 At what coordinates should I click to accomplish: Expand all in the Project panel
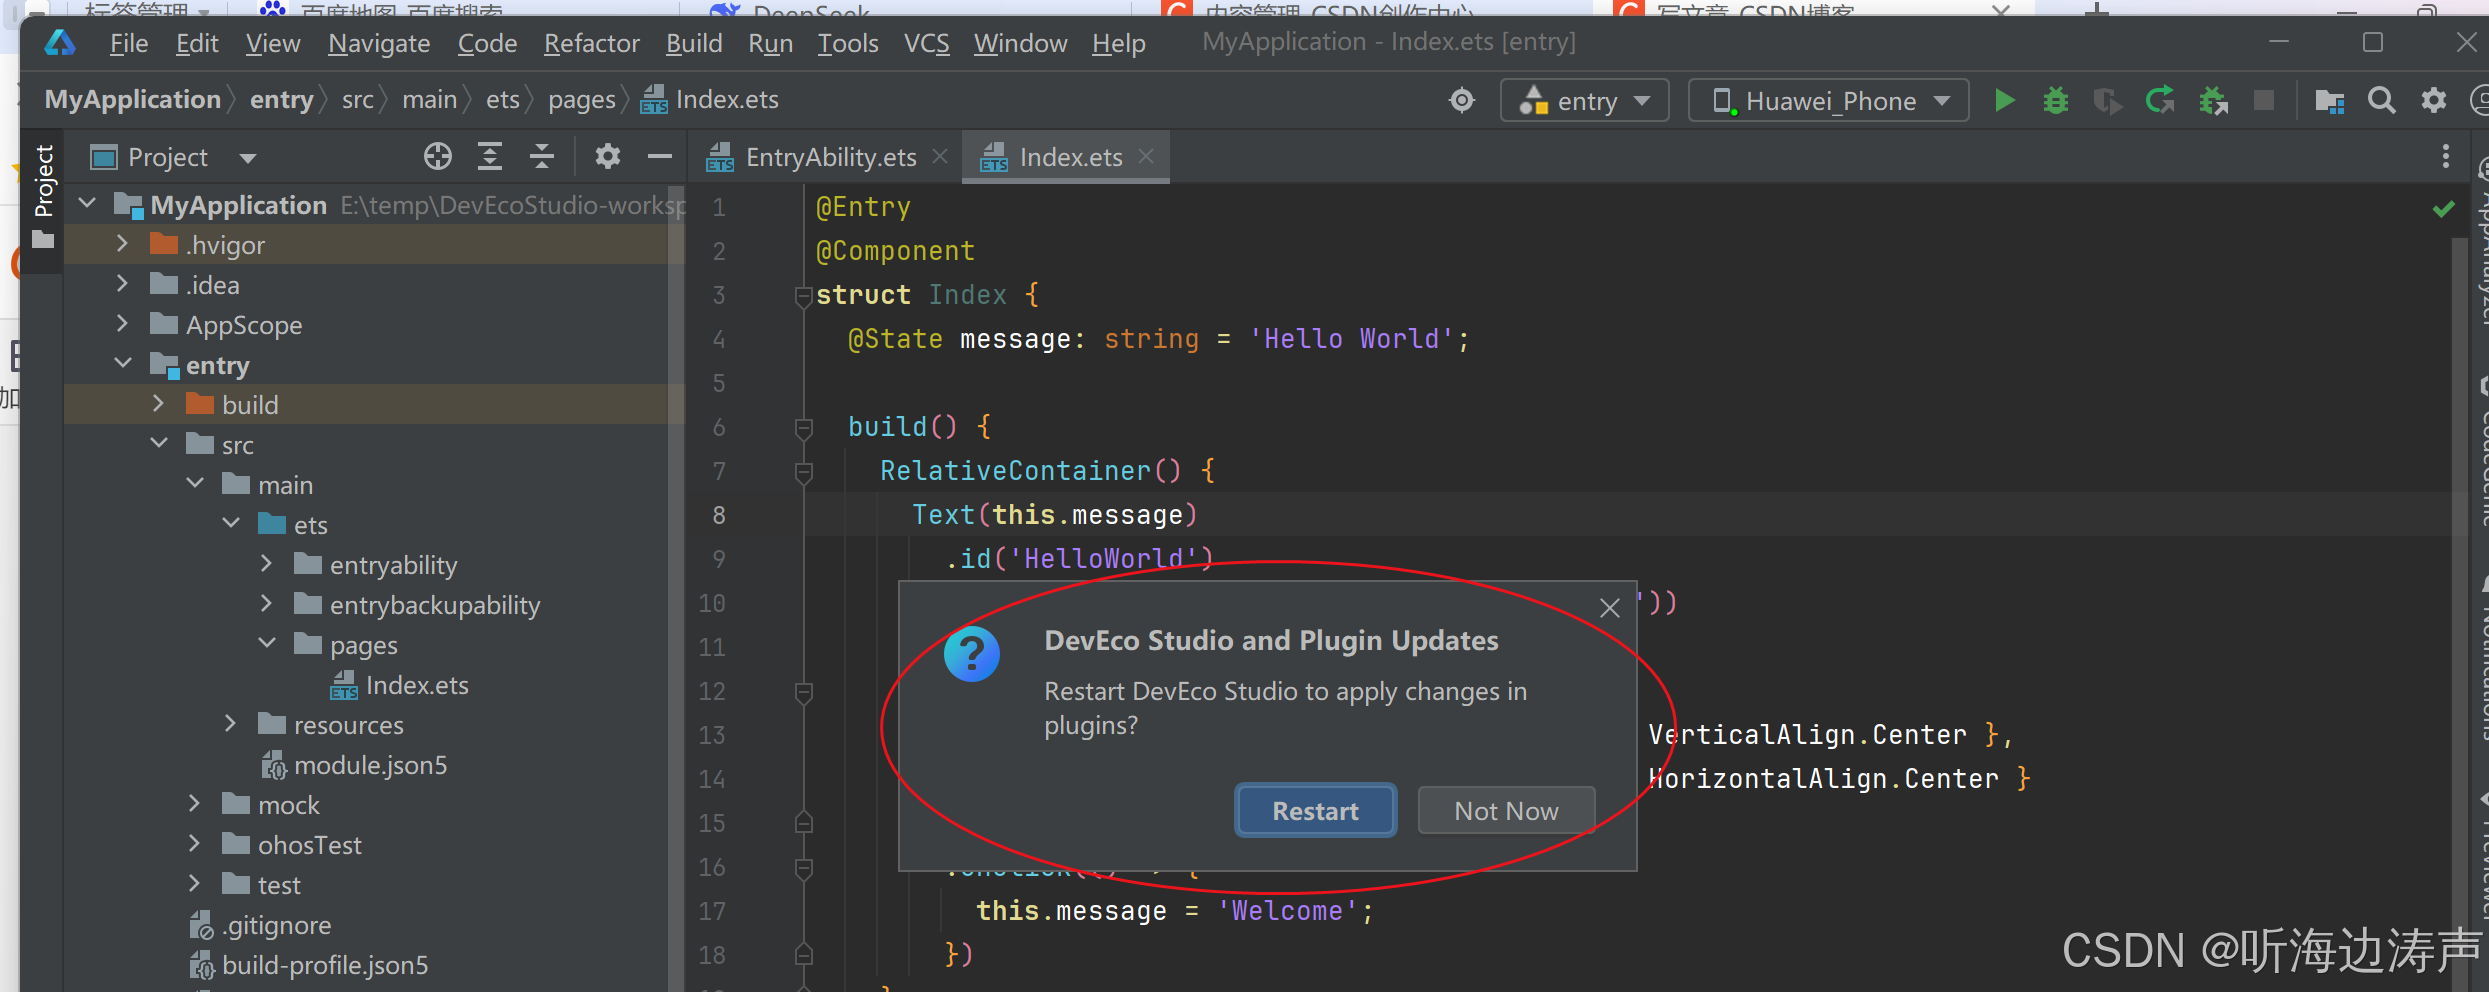[x=489, y=156]
